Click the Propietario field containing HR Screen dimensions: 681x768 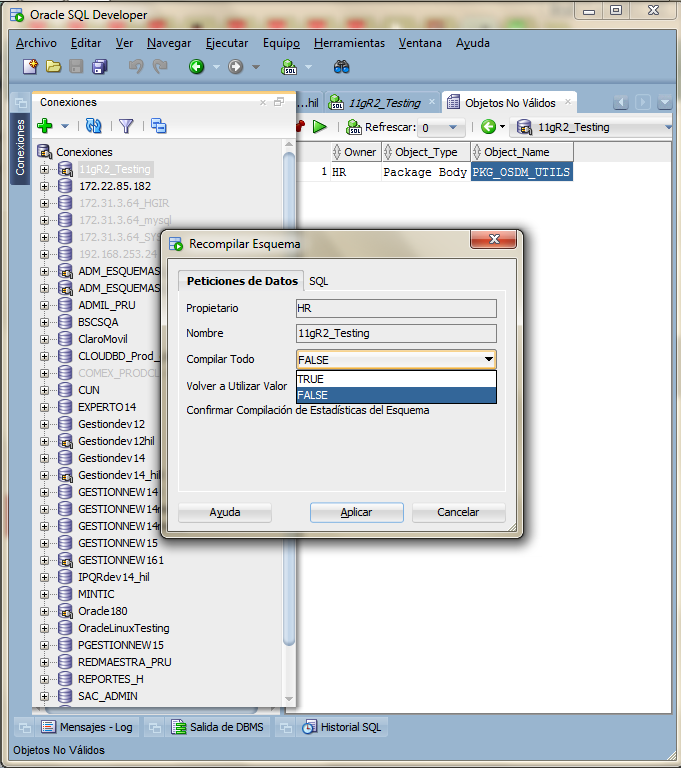(396, 309)
